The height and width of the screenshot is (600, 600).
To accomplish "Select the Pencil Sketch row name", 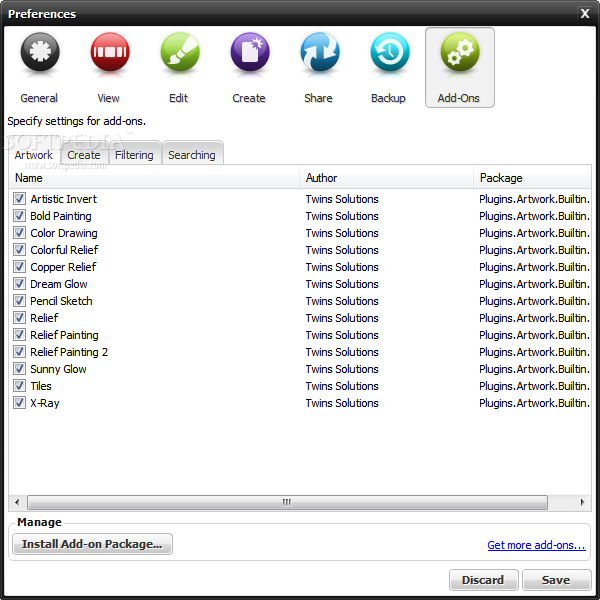I will (61, 301).
